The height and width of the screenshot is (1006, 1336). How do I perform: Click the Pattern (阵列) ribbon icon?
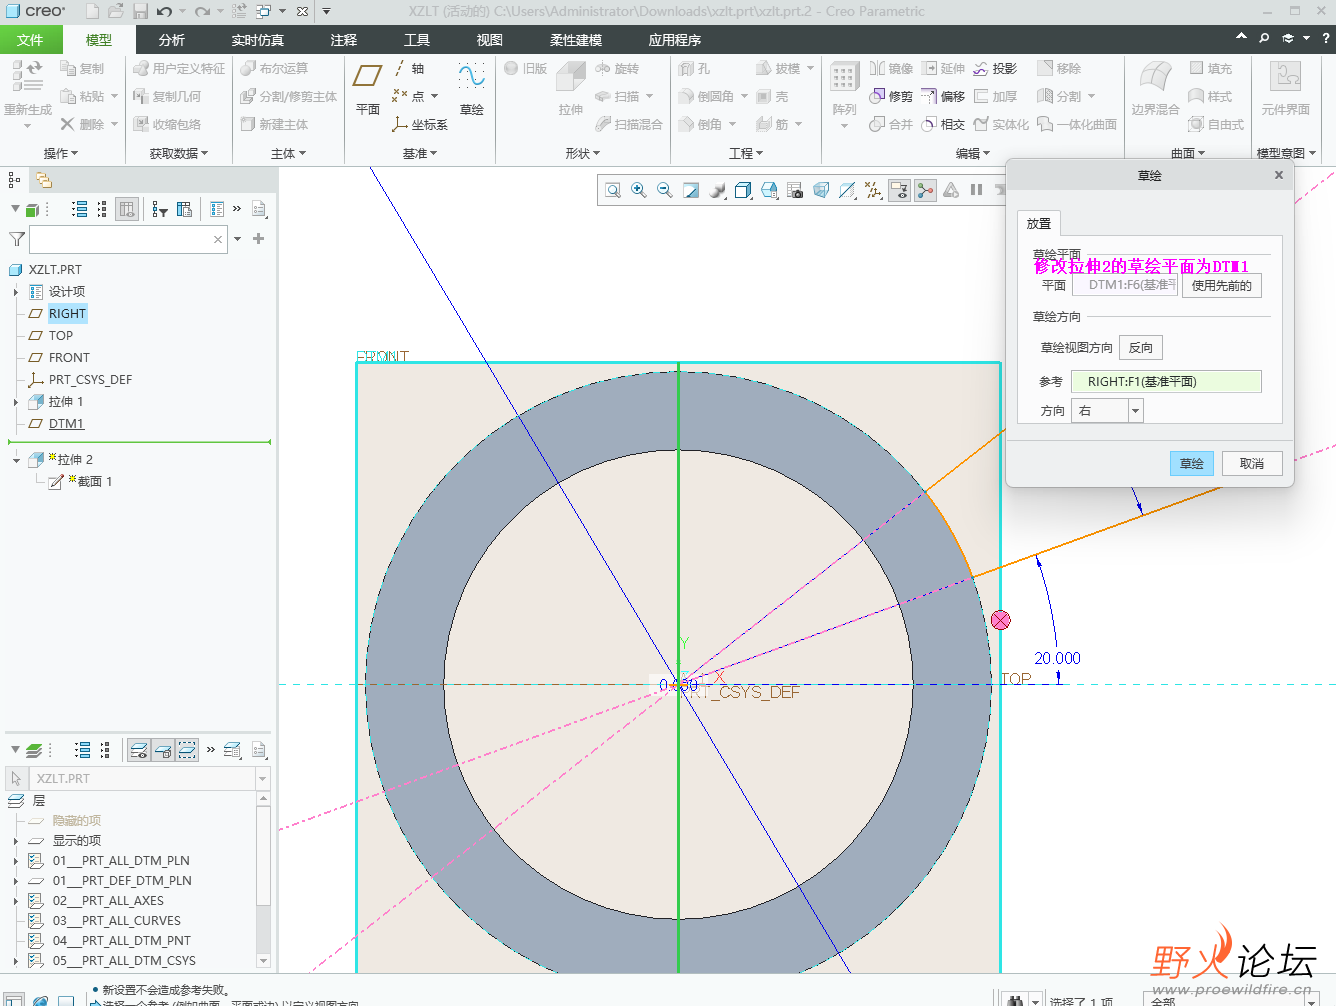(844, 88)
